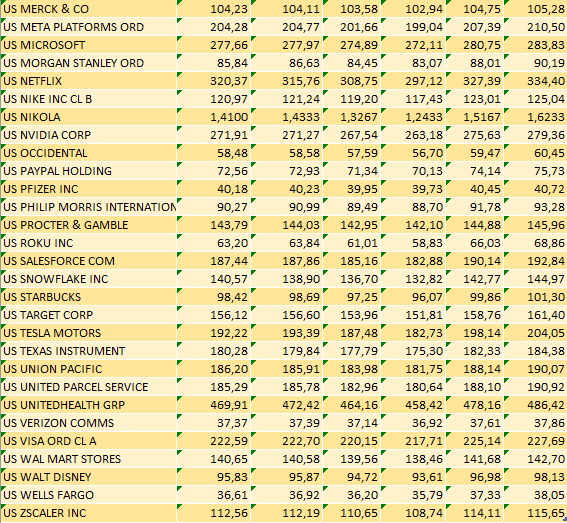Click Wells Fargo value 36,92
567x523 pixels.
coord(304,496)
